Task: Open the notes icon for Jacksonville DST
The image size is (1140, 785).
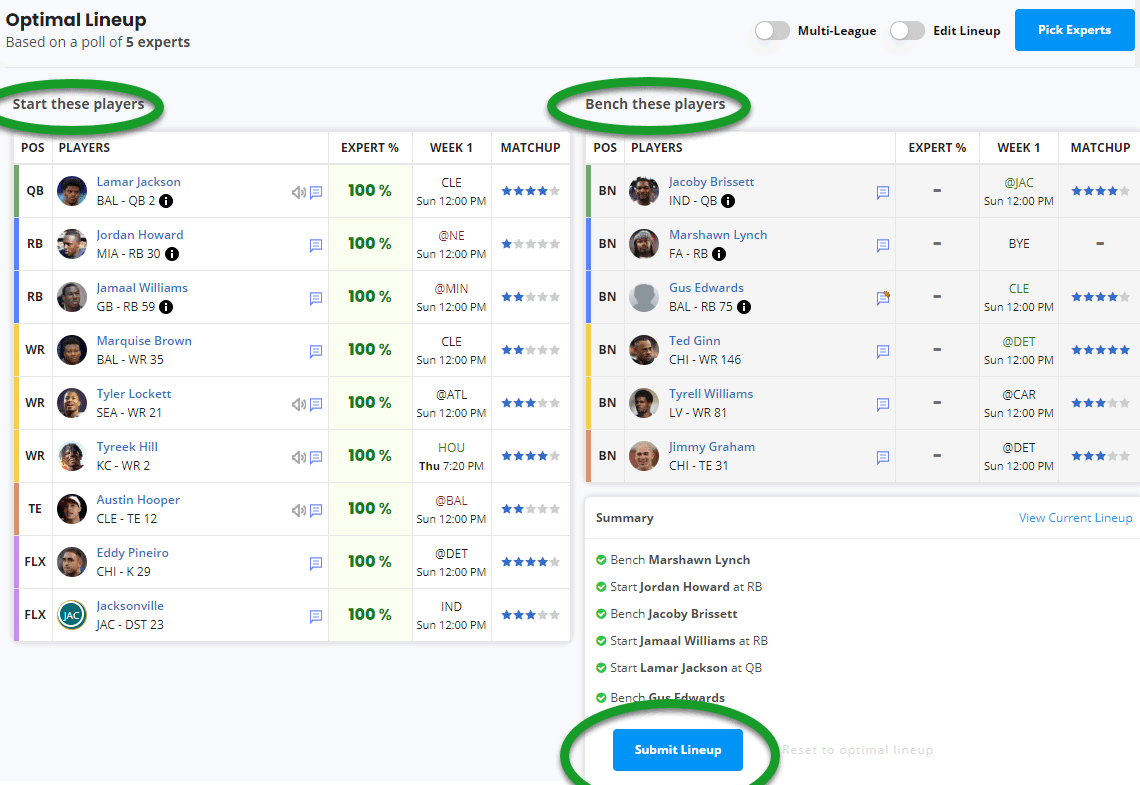Action: pos(316,617)
